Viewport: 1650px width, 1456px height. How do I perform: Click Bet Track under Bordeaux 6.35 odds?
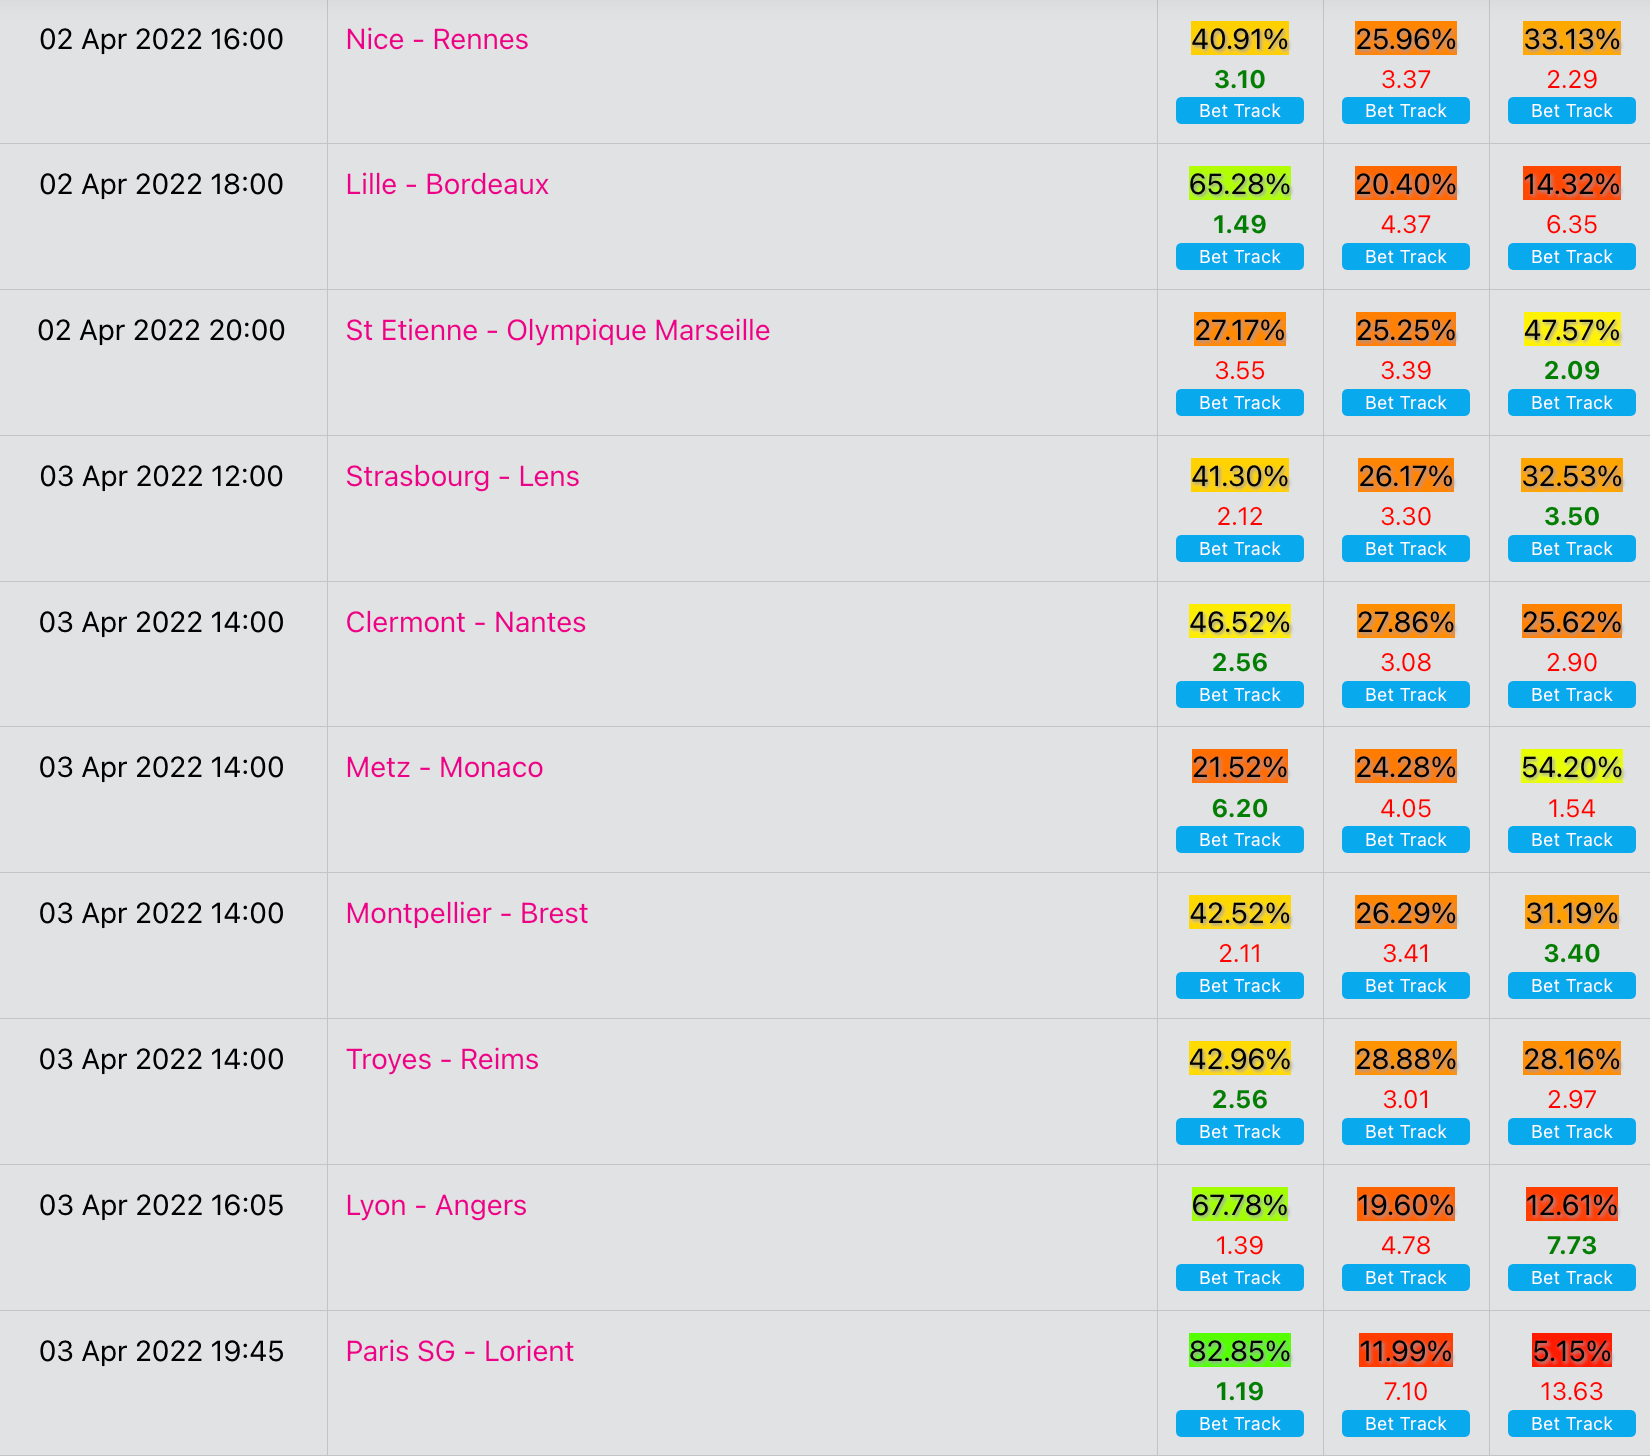1572,257
